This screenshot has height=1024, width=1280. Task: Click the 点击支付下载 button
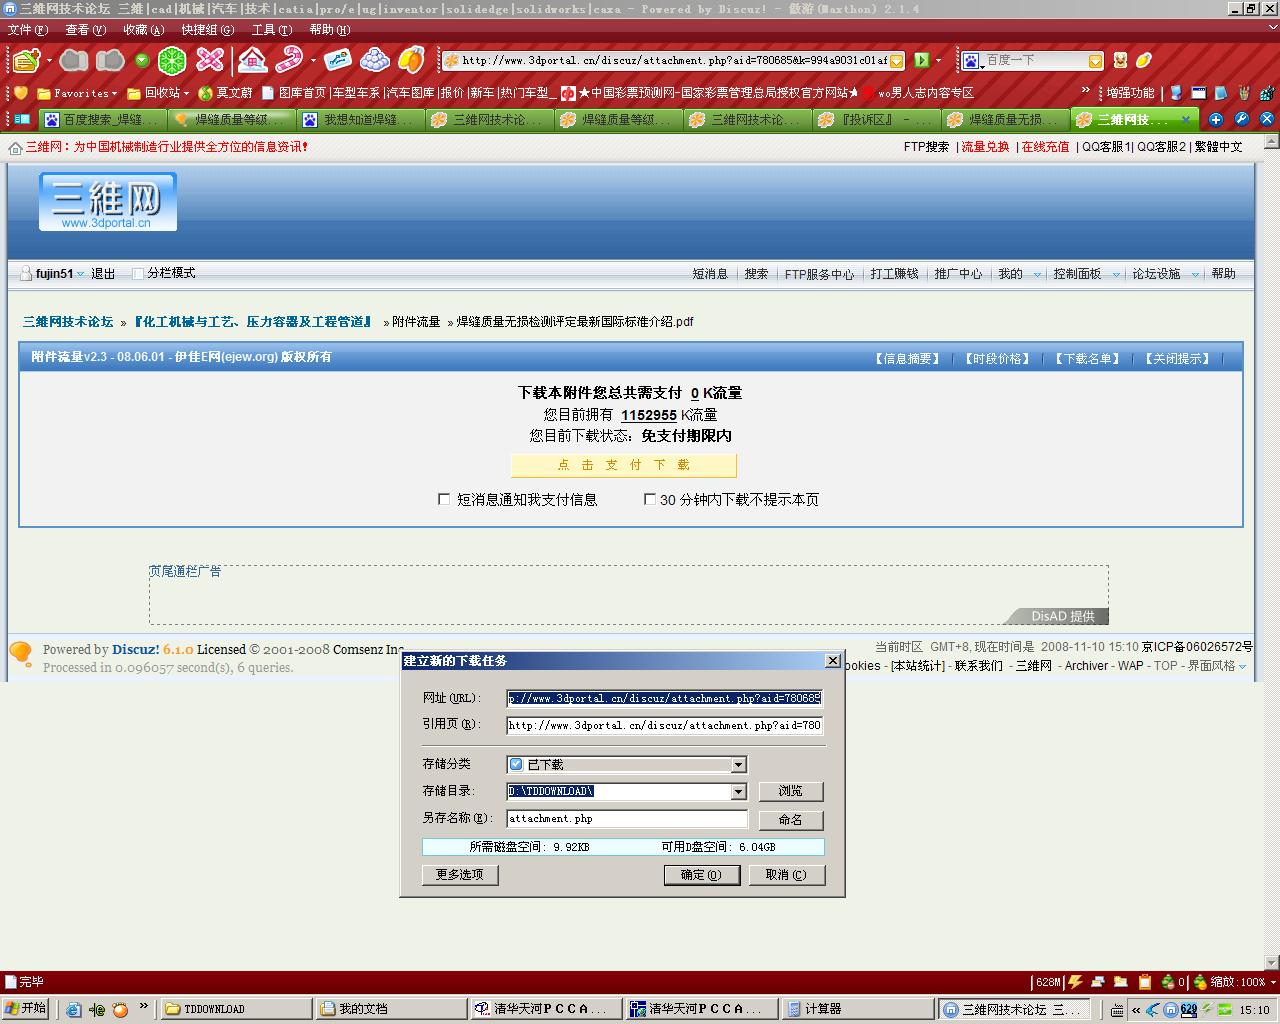click(624, 465)
